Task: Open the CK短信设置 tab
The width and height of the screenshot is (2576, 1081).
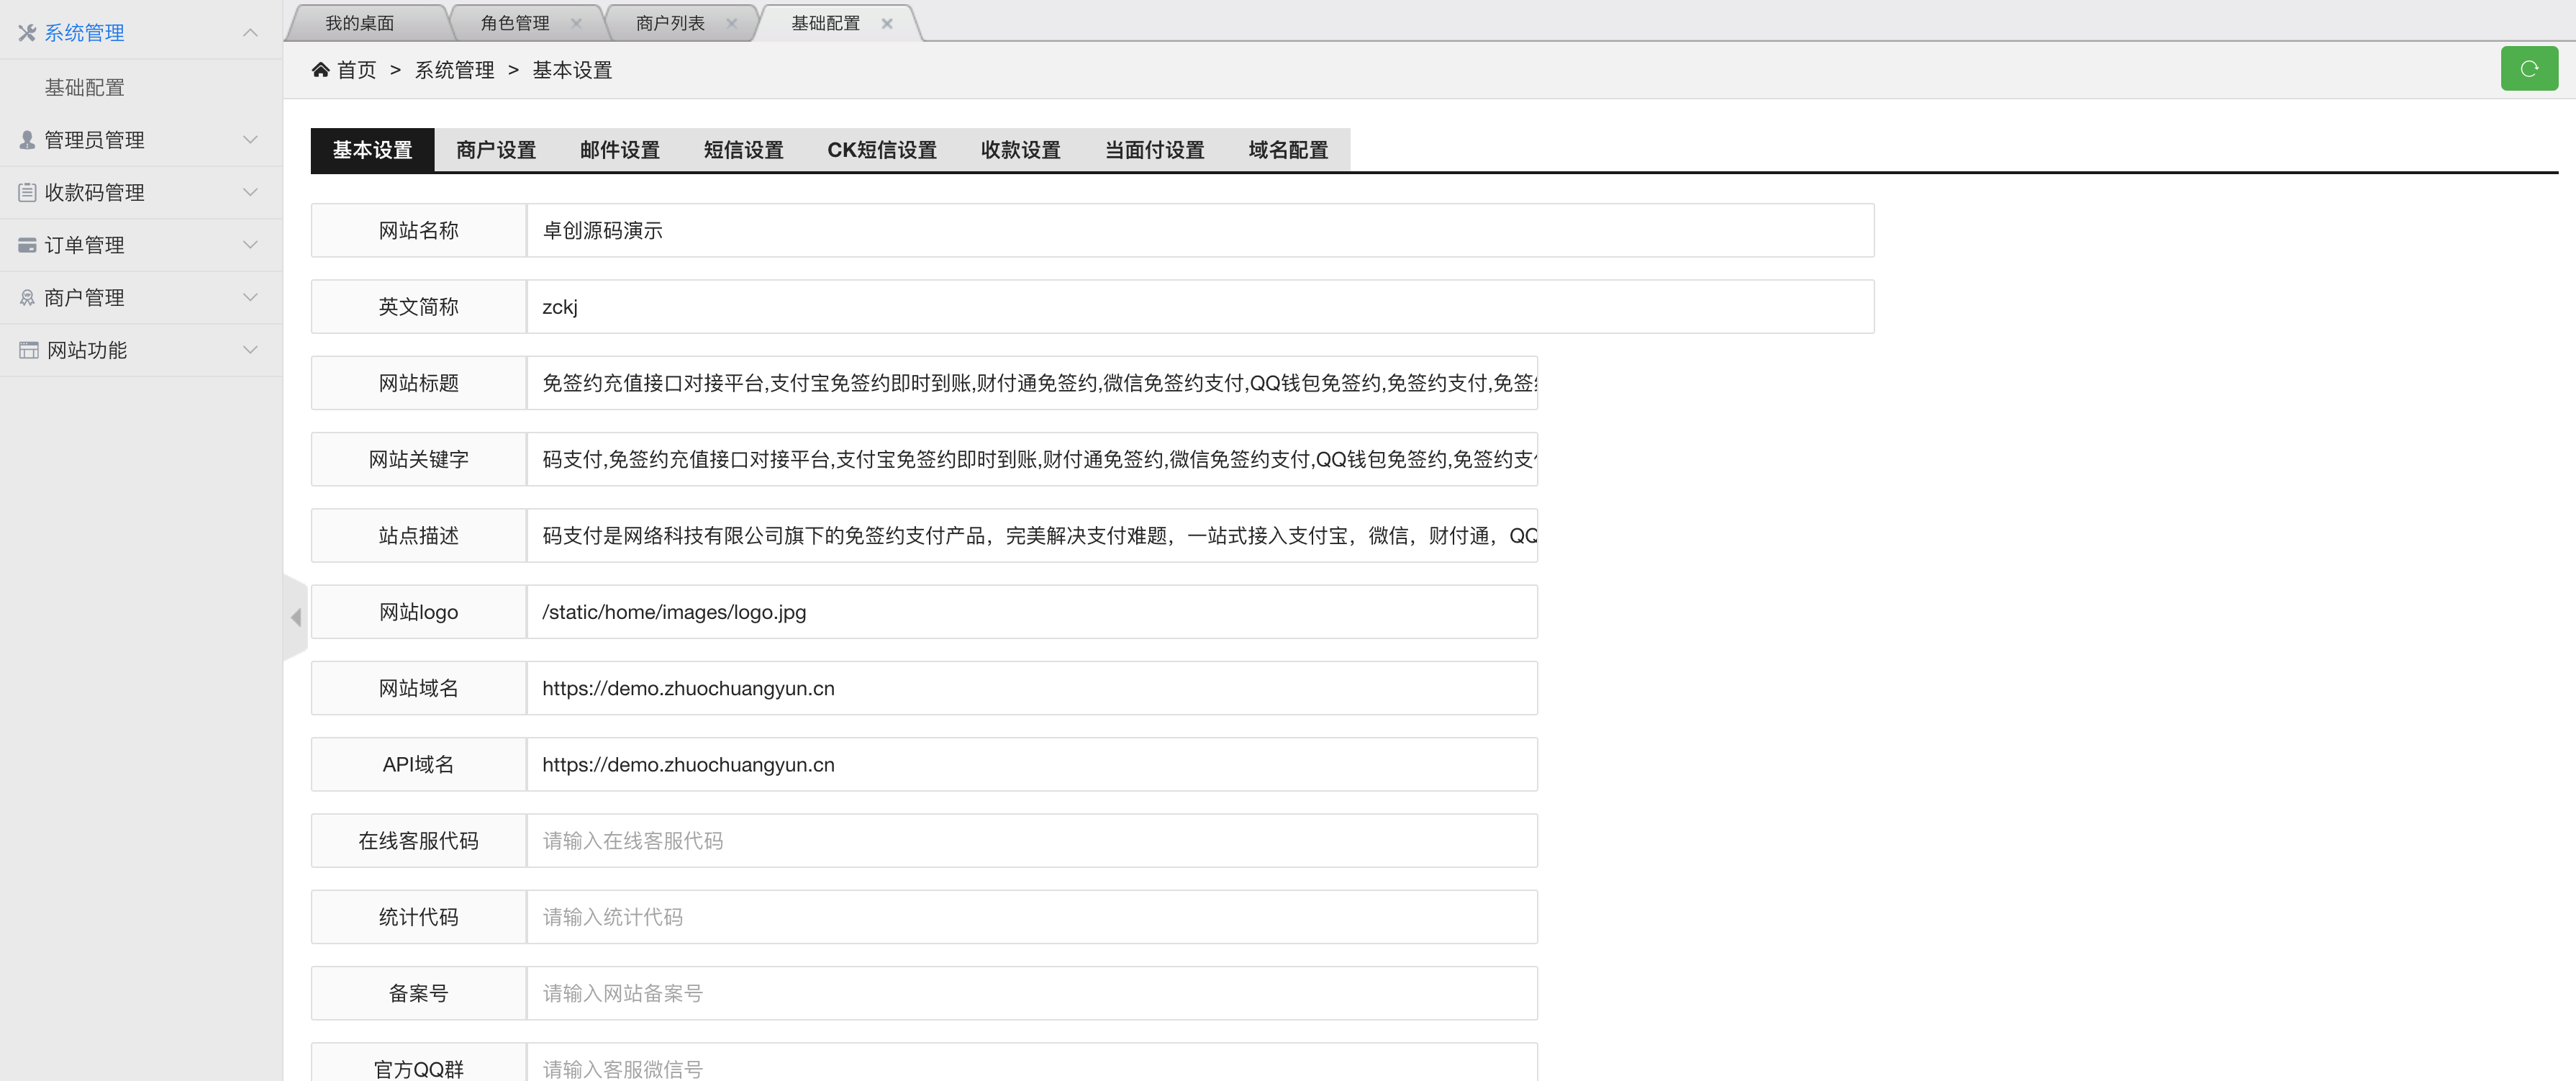Action: click(882, 150)
